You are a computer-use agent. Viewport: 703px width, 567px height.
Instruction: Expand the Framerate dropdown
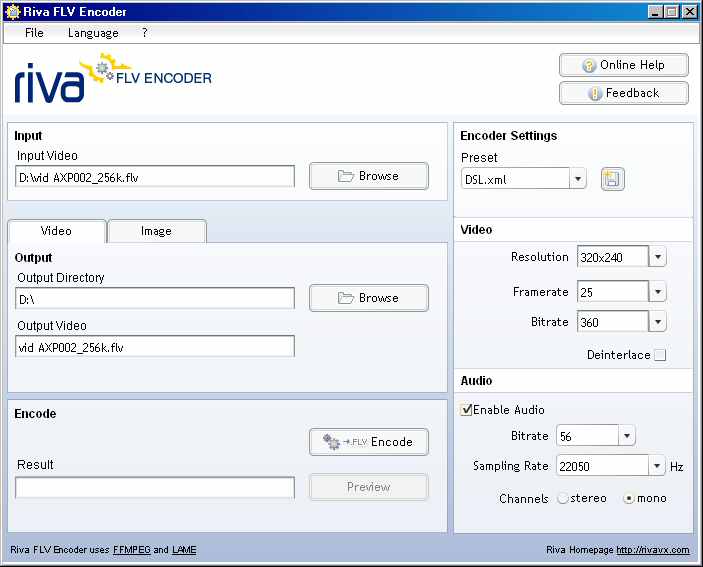coord(657,292)
